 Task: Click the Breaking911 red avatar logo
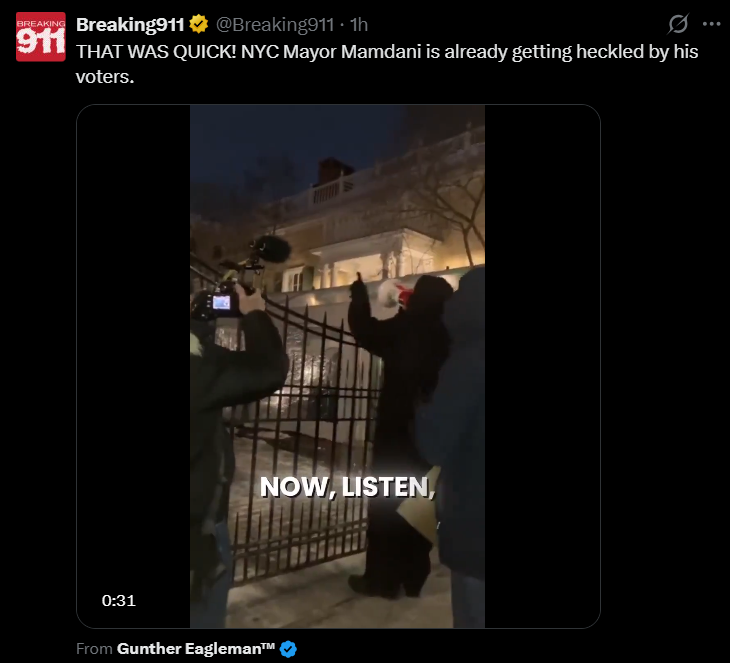pyautogui.click(x=41, y=37)
